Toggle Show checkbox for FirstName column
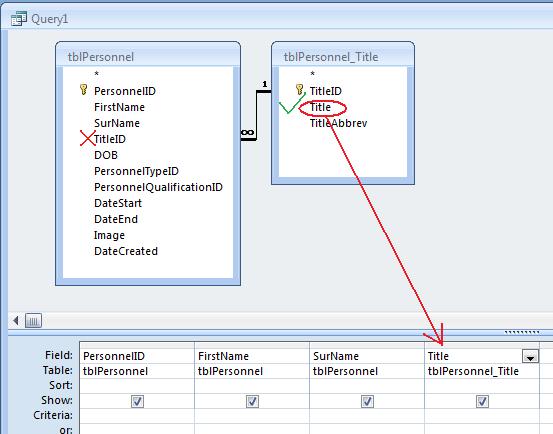Viewport: 553px width, 434px height. point(252,401)
